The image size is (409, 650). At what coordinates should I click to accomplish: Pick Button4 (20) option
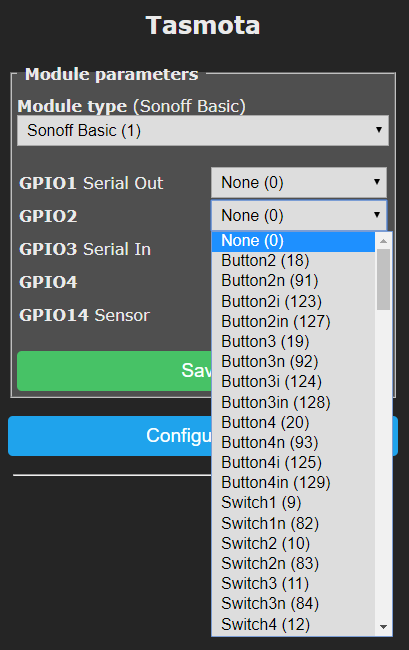[293, 422]
